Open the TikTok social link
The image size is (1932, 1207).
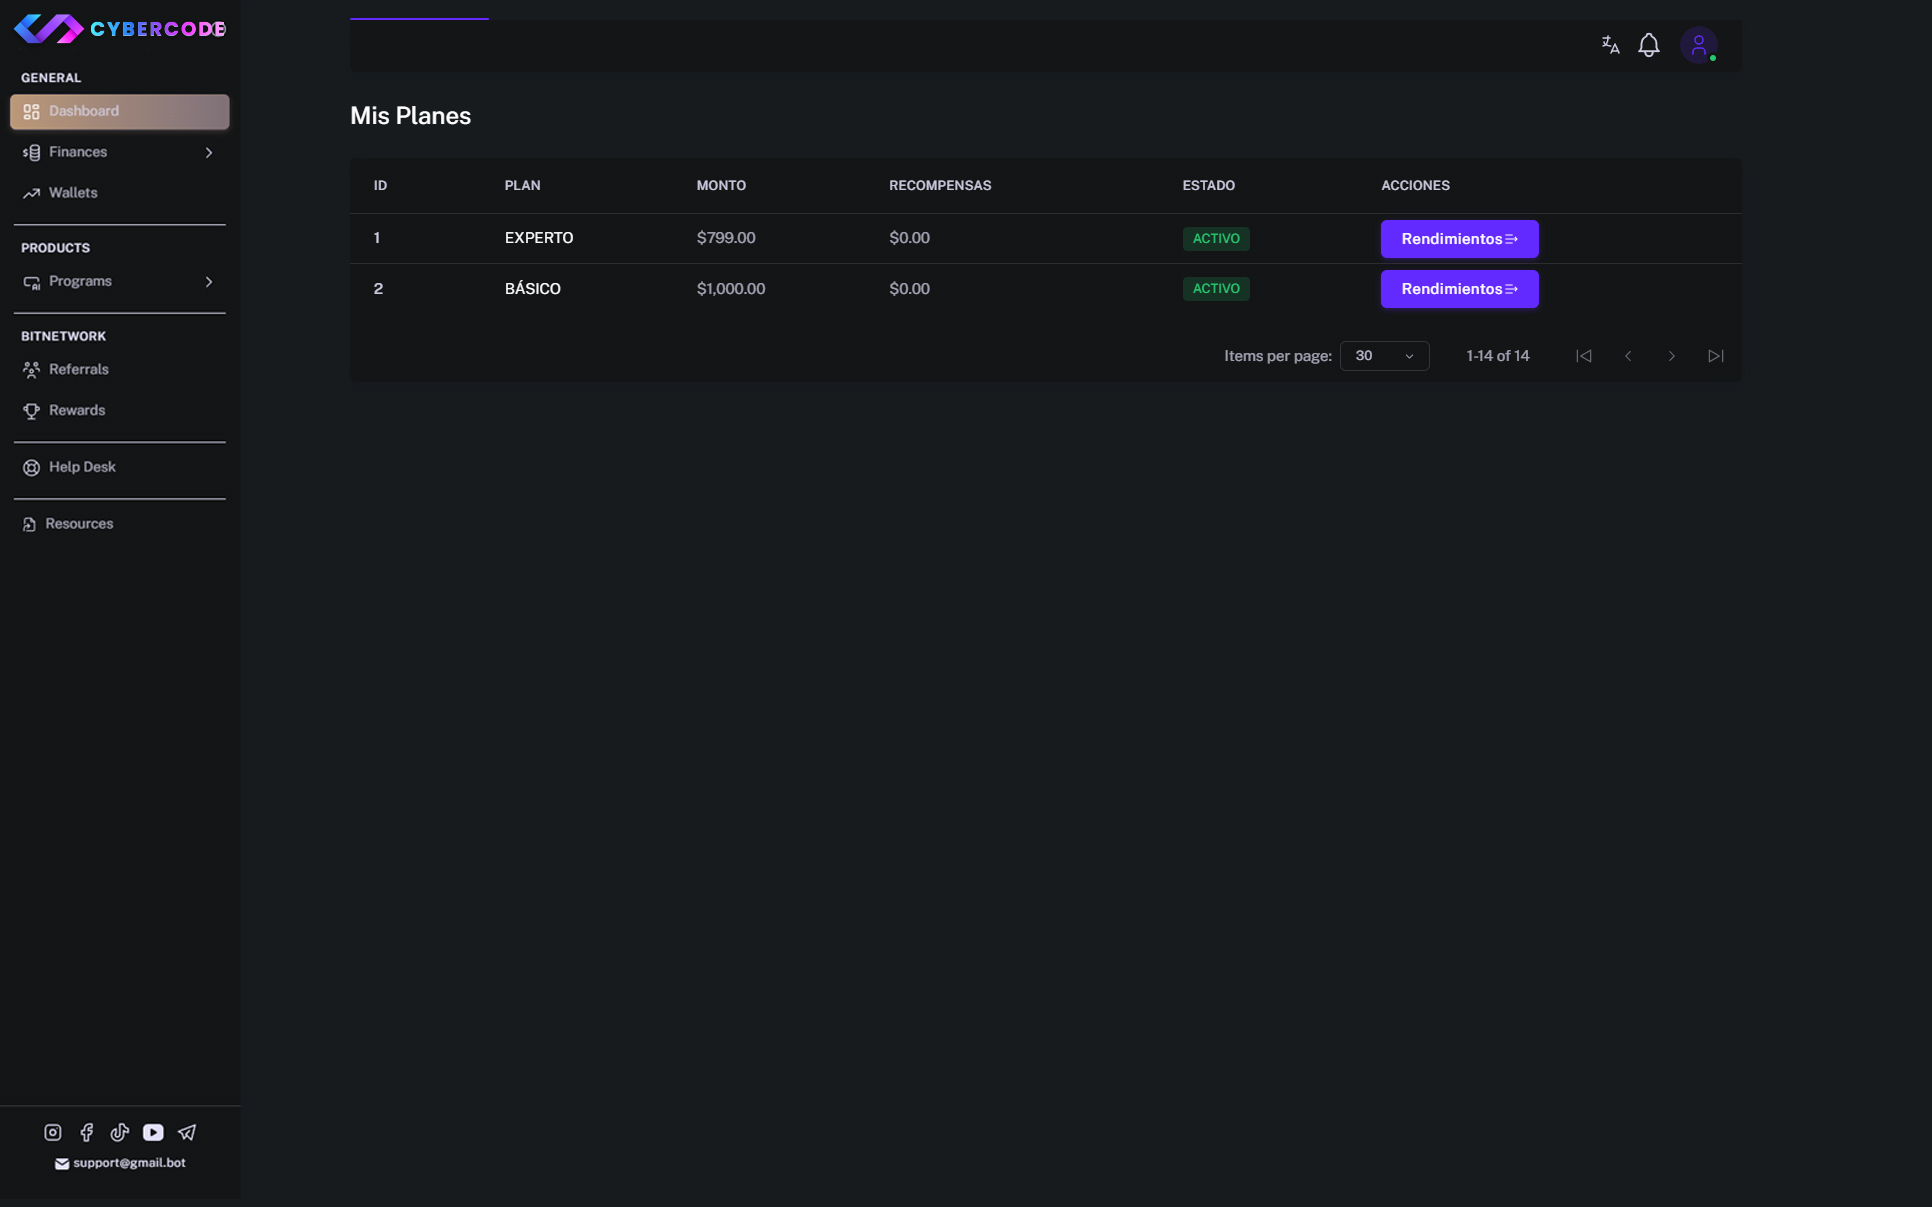(x=120, y=1132)
